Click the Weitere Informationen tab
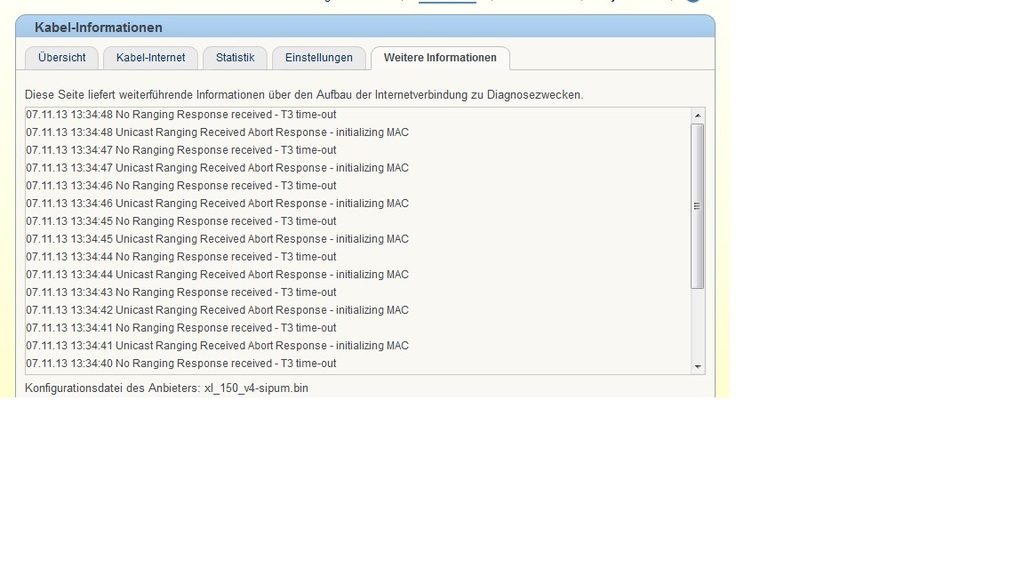 440,58
